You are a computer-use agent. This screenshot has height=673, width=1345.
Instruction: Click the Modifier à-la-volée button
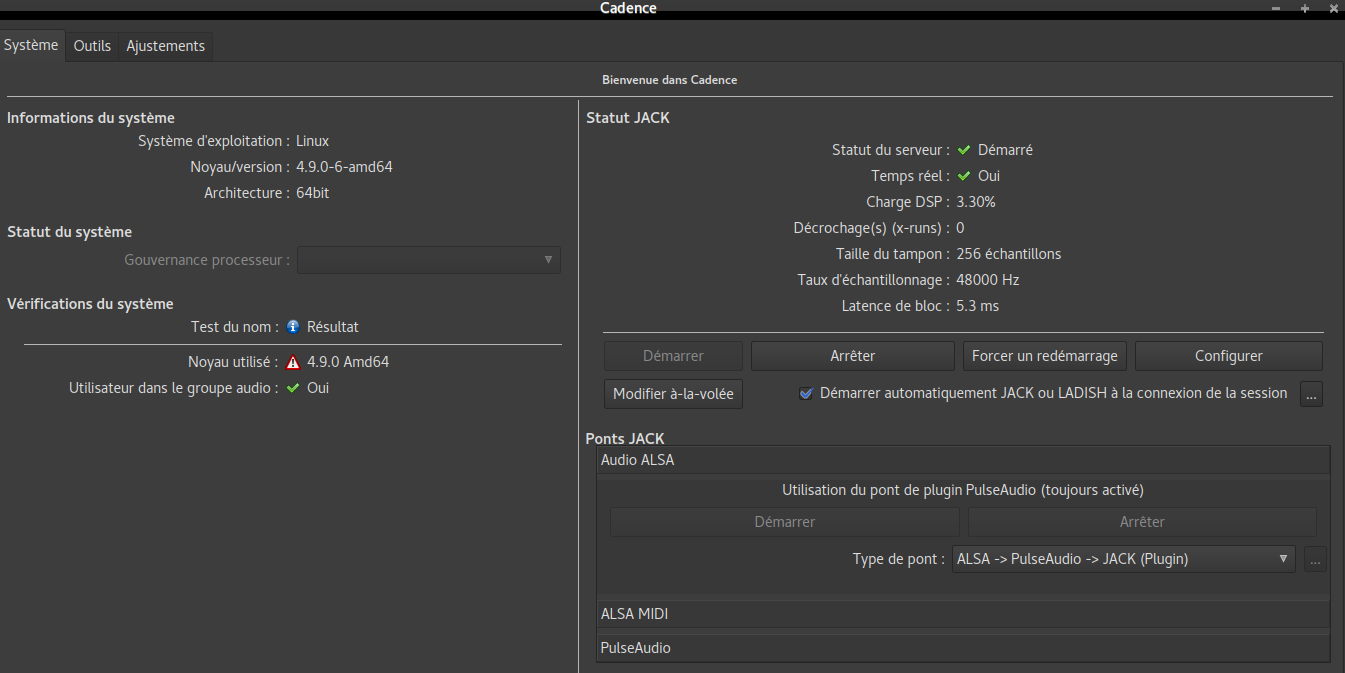pyautogui.click(x=673, y=394)
